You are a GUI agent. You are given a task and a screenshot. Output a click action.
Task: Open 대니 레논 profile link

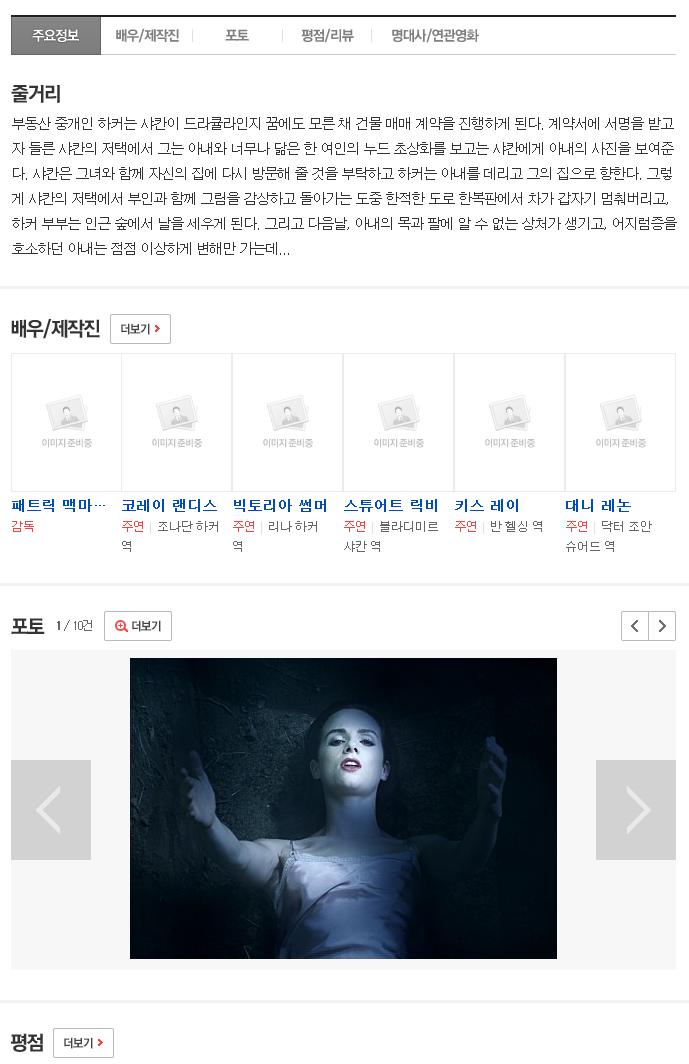click(x=598, y=506)
